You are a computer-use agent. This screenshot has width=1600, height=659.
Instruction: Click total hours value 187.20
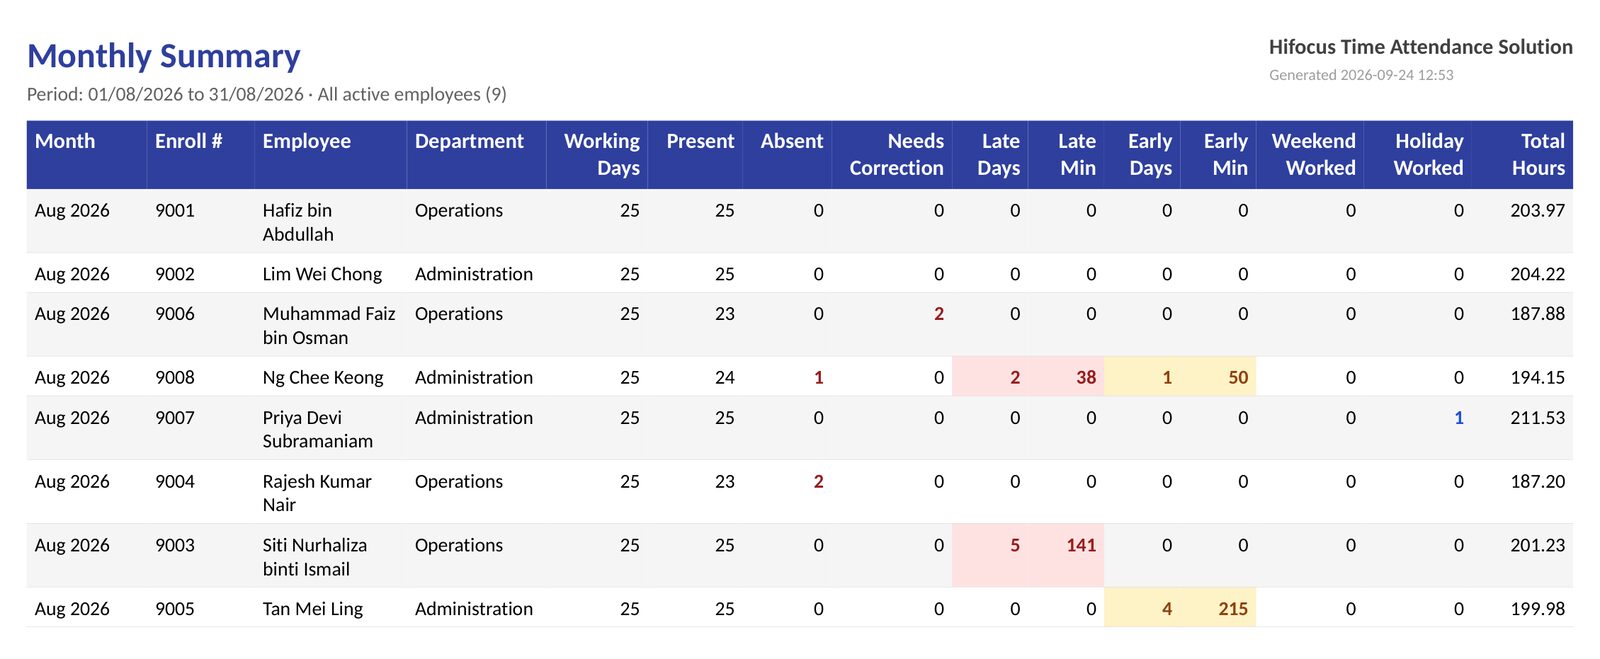[x=1538, y=482]
